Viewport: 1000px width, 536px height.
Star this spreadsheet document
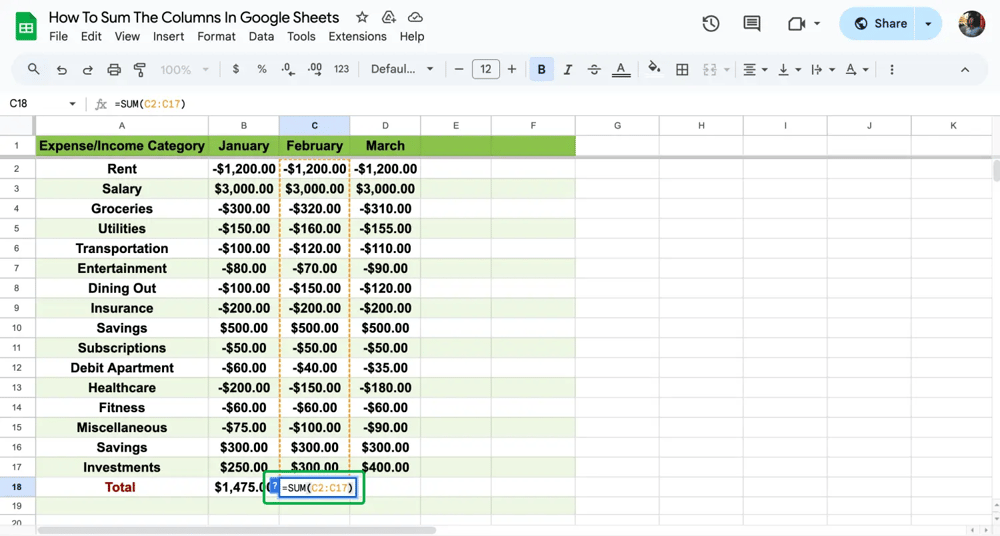pos(362,18)
